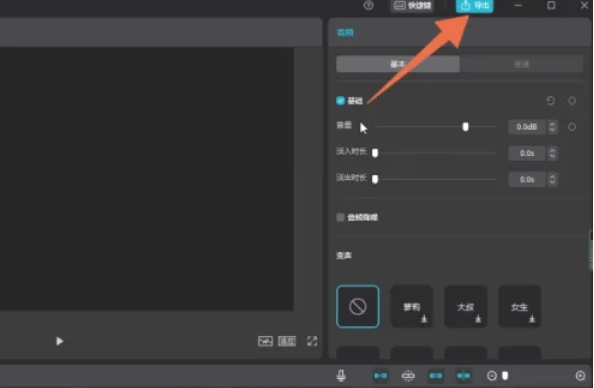Click the reset arrow icon in 基础 row
594x388 pixels.
tap(550, 101)
